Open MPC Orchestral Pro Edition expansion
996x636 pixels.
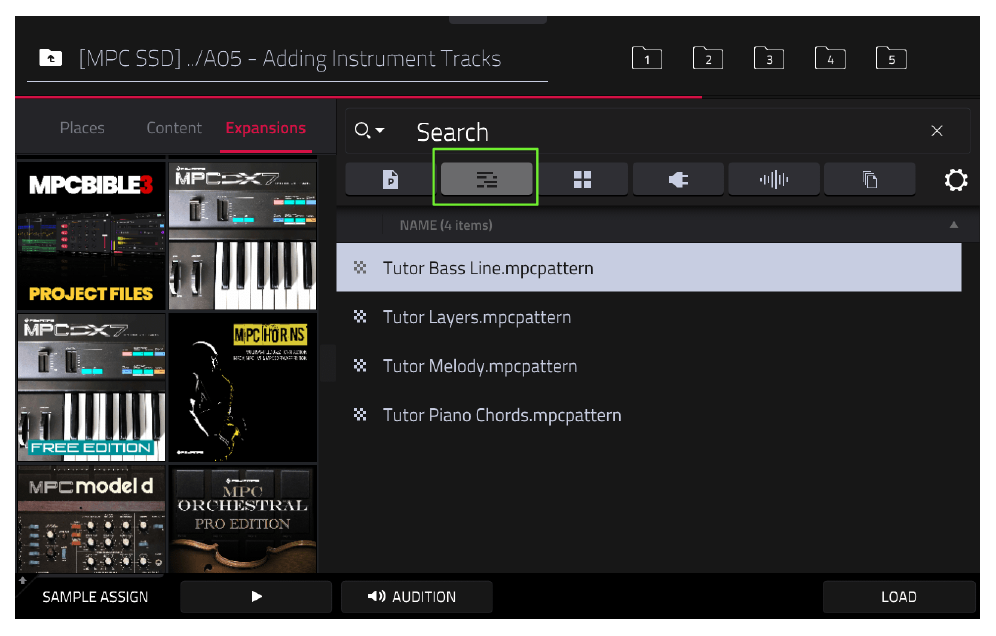[243, 519]
